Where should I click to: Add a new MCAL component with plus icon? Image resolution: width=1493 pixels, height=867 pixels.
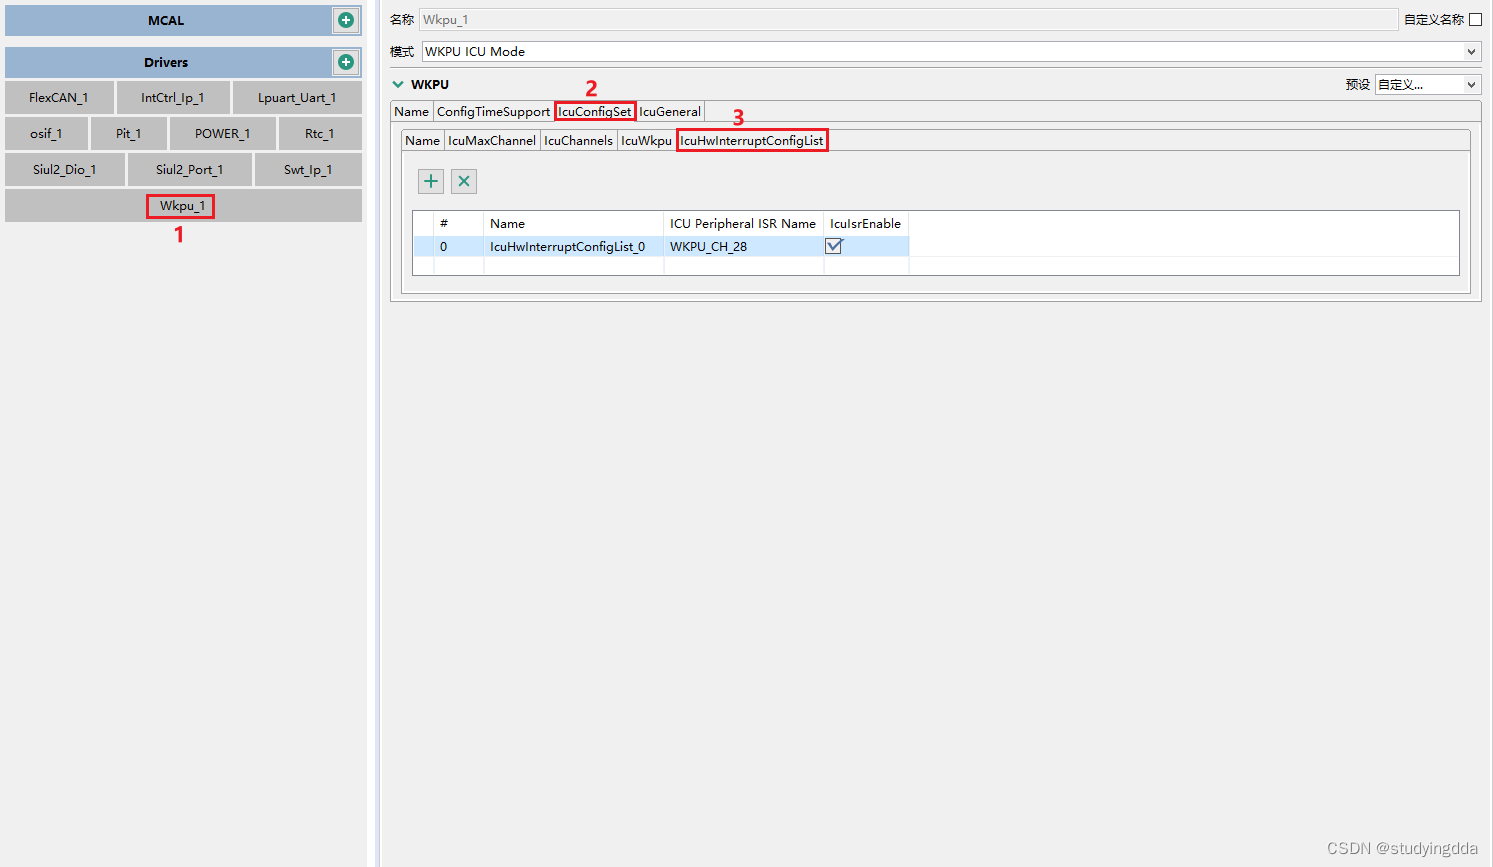346,20
